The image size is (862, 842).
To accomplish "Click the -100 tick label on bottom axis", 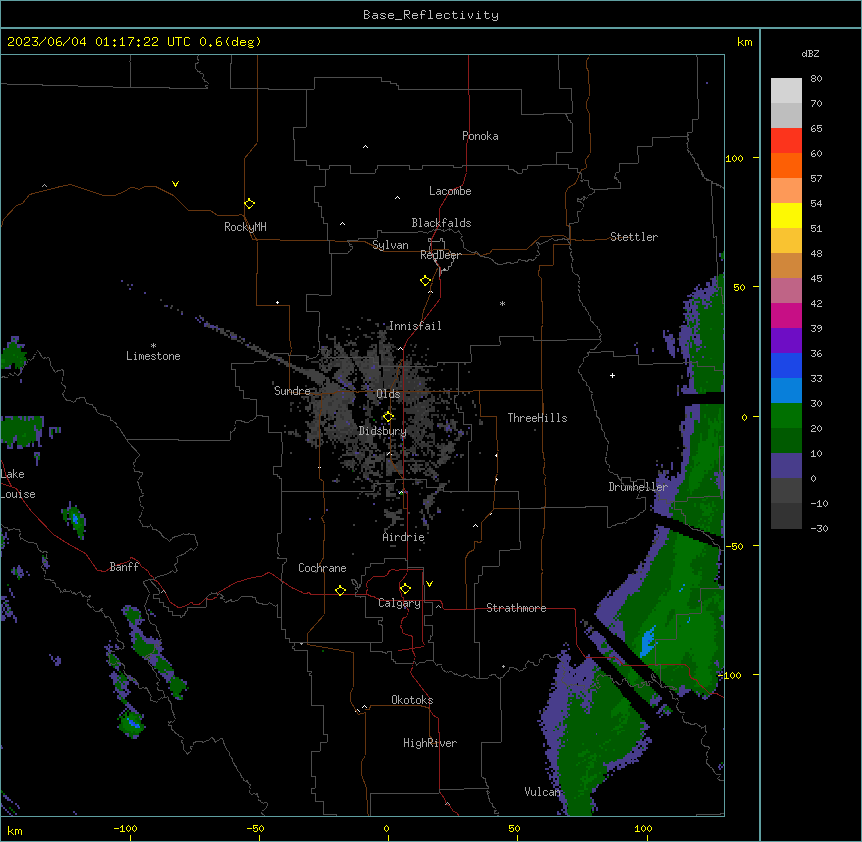I will point(125,828).
